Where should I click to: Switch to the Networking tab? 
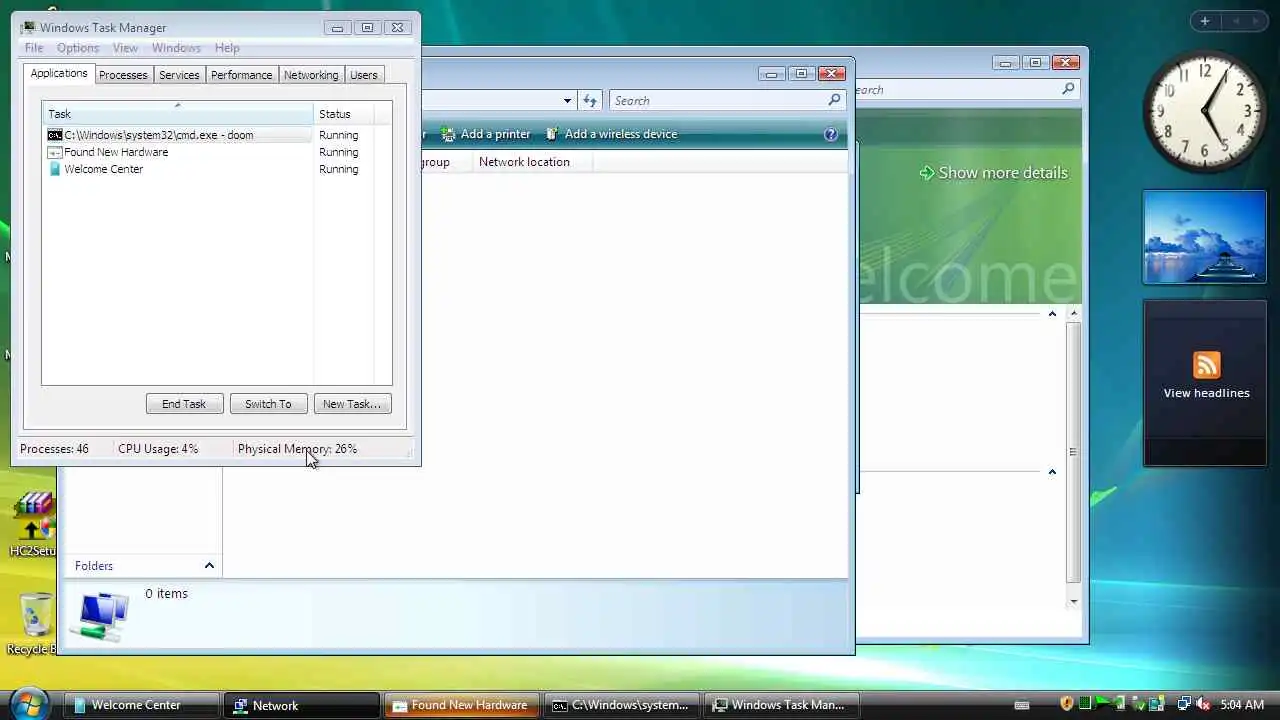click(x=311, y=75)
